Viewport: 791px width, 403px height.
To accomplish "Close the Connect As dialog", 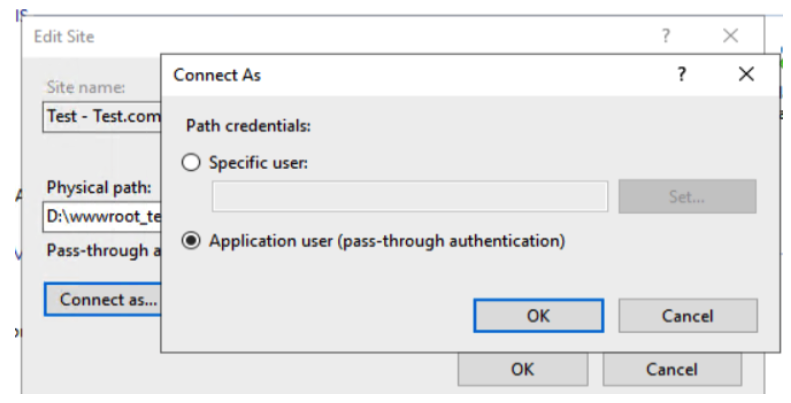I will pos(745,75).
